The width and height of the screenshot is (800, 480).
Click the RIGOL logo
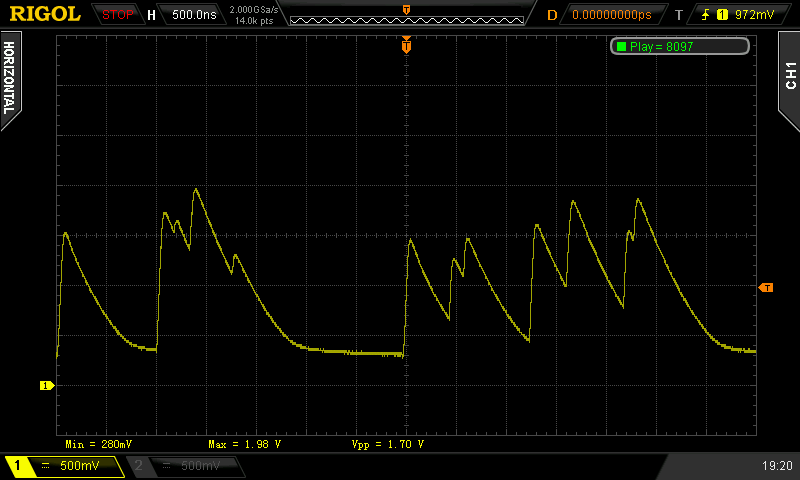45,14
